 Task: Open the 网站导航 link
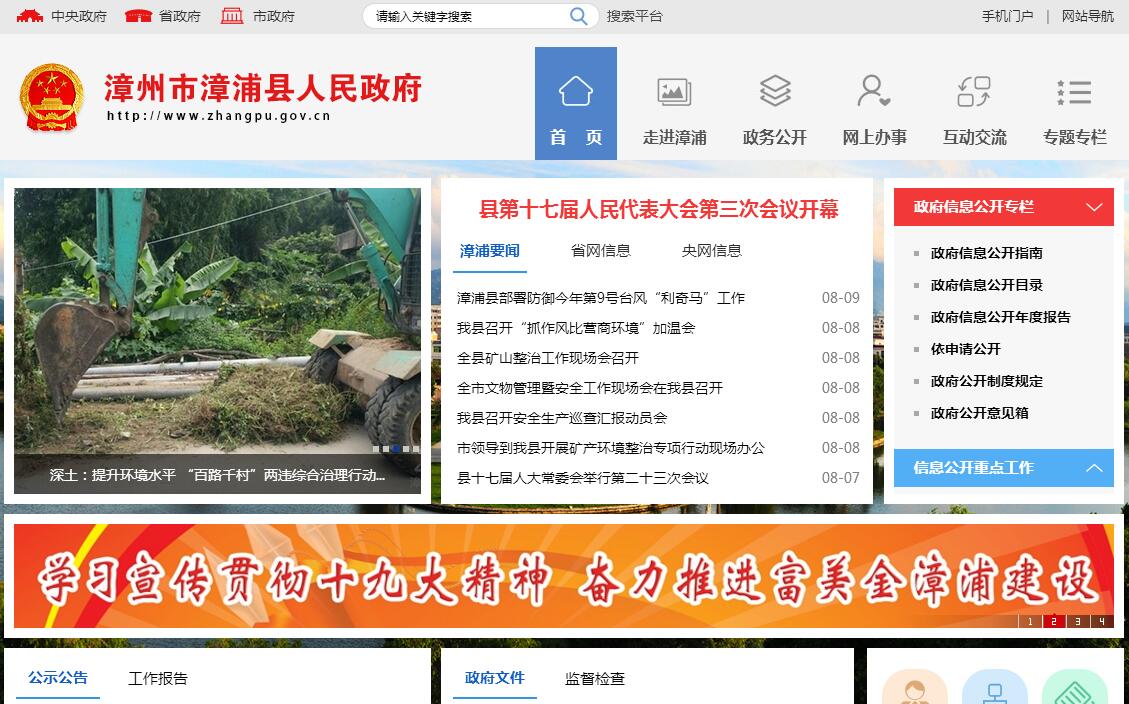pos(1087,16)
